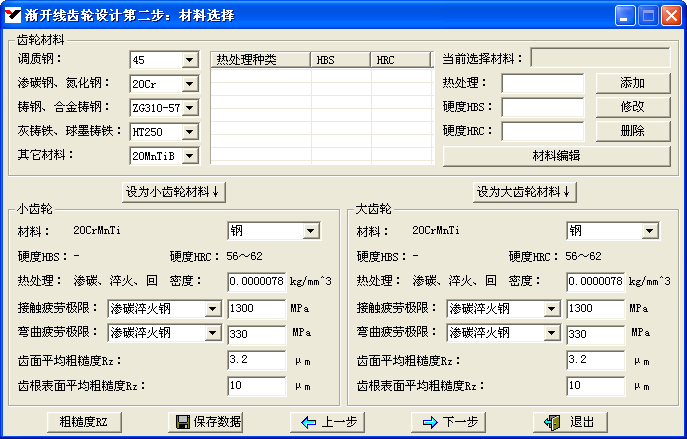This screenshot has height=439, width=687.
Task: Open the 铸钢、合金铸钢 dropdown showing ZG310-57
Action: coord(190,108)
